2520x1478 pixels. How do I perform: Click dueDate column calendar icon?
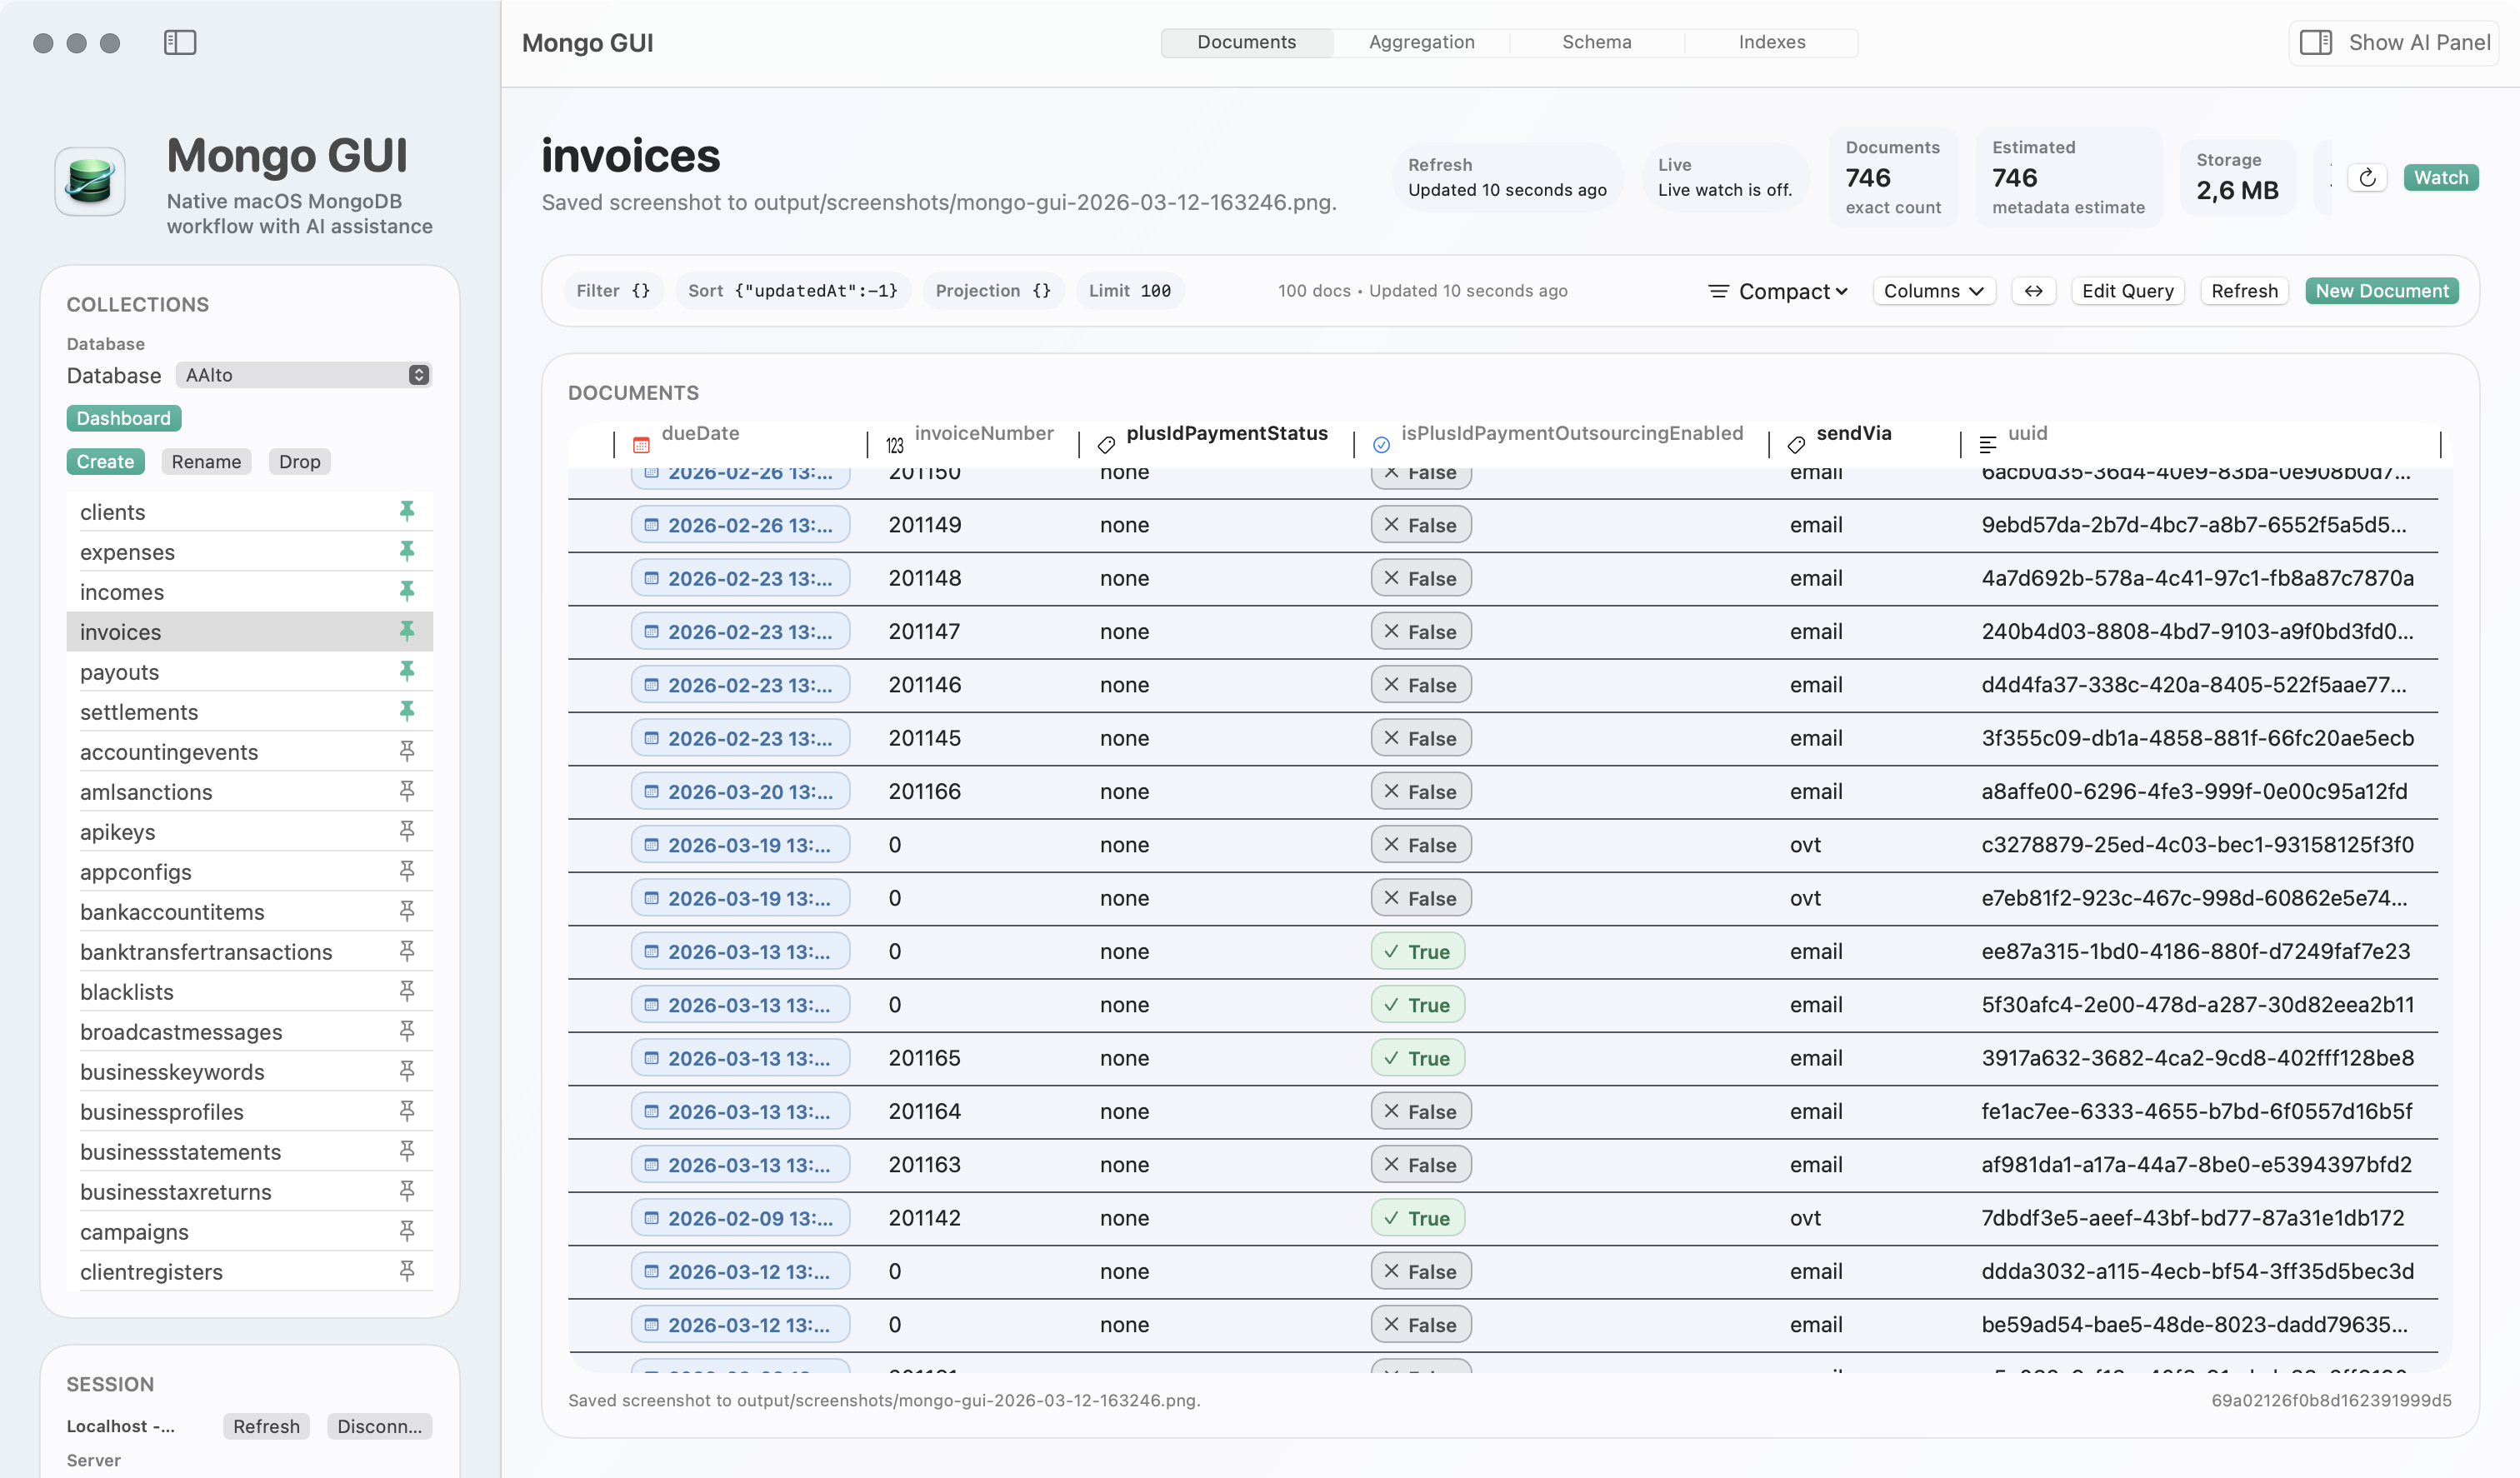tap(641, 444)
